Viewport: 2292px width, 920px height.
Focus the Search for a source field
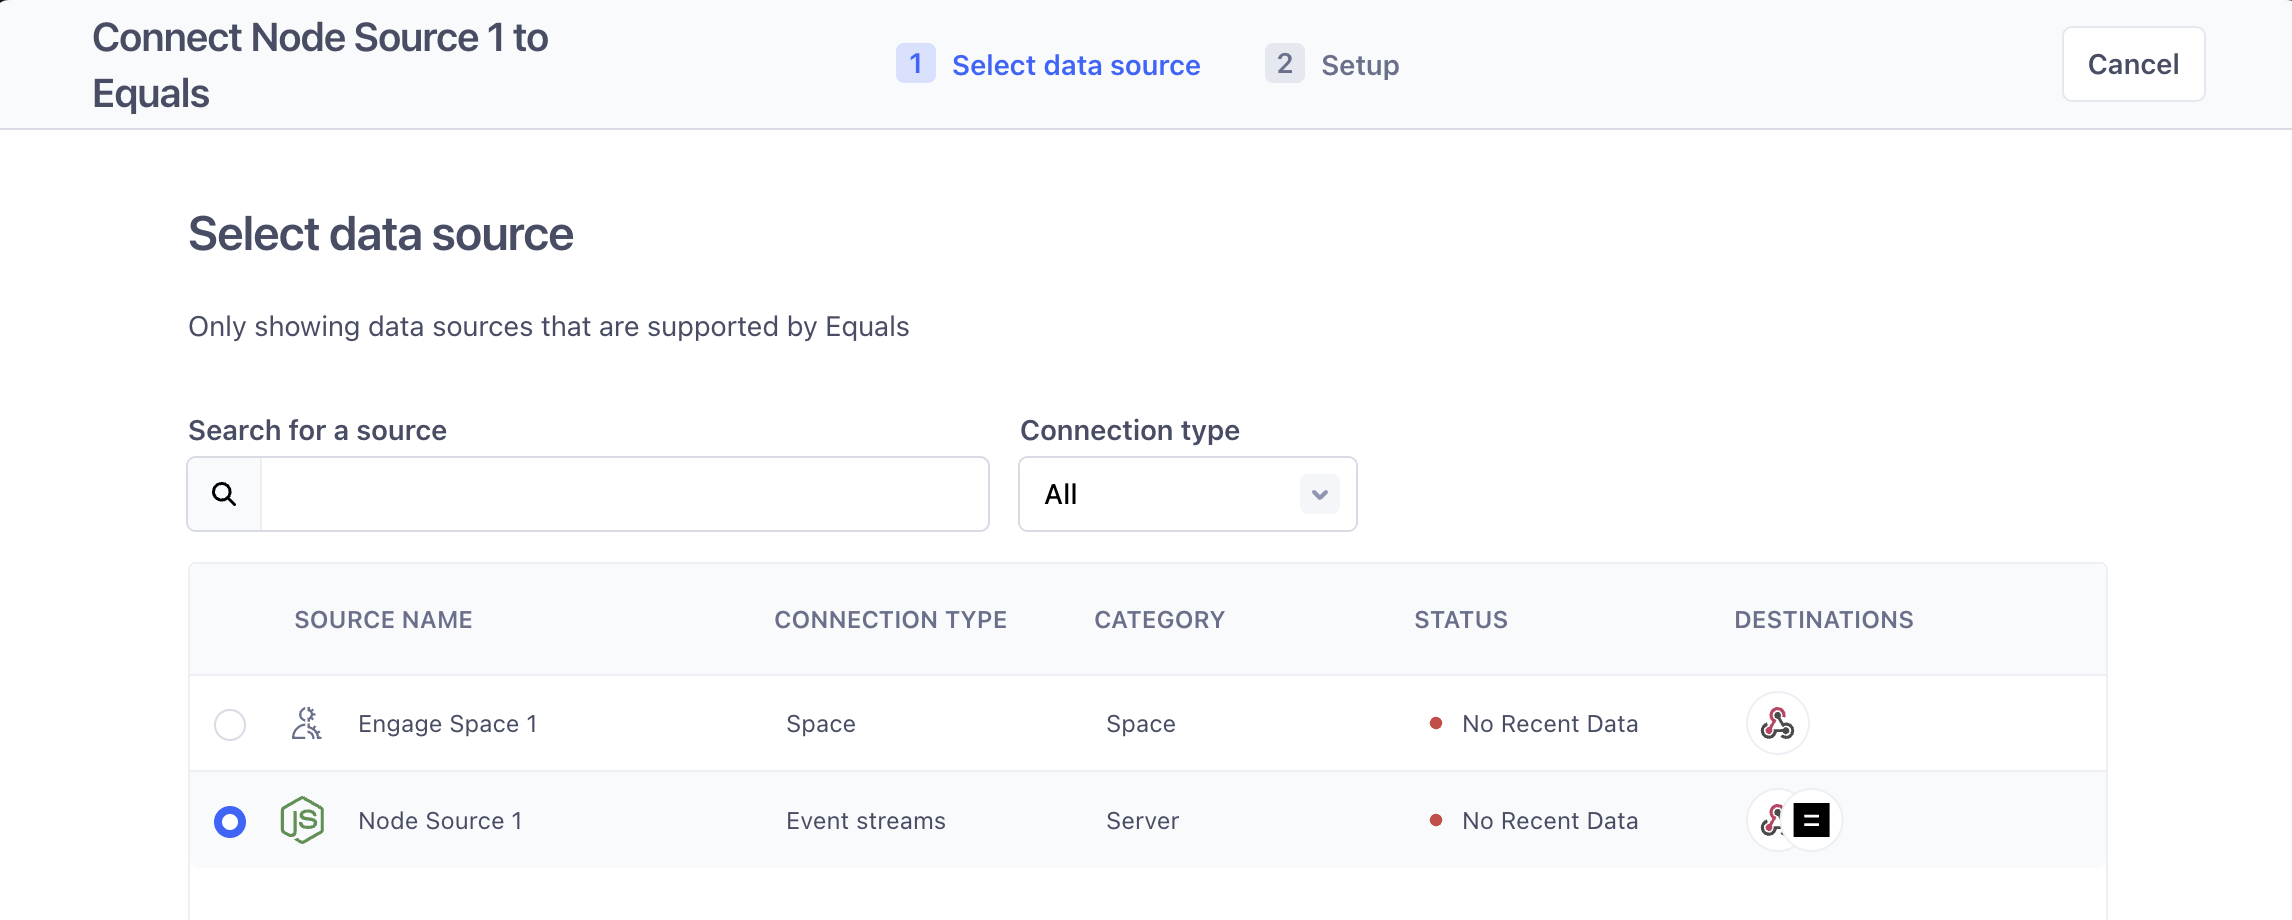pos(624,494)
